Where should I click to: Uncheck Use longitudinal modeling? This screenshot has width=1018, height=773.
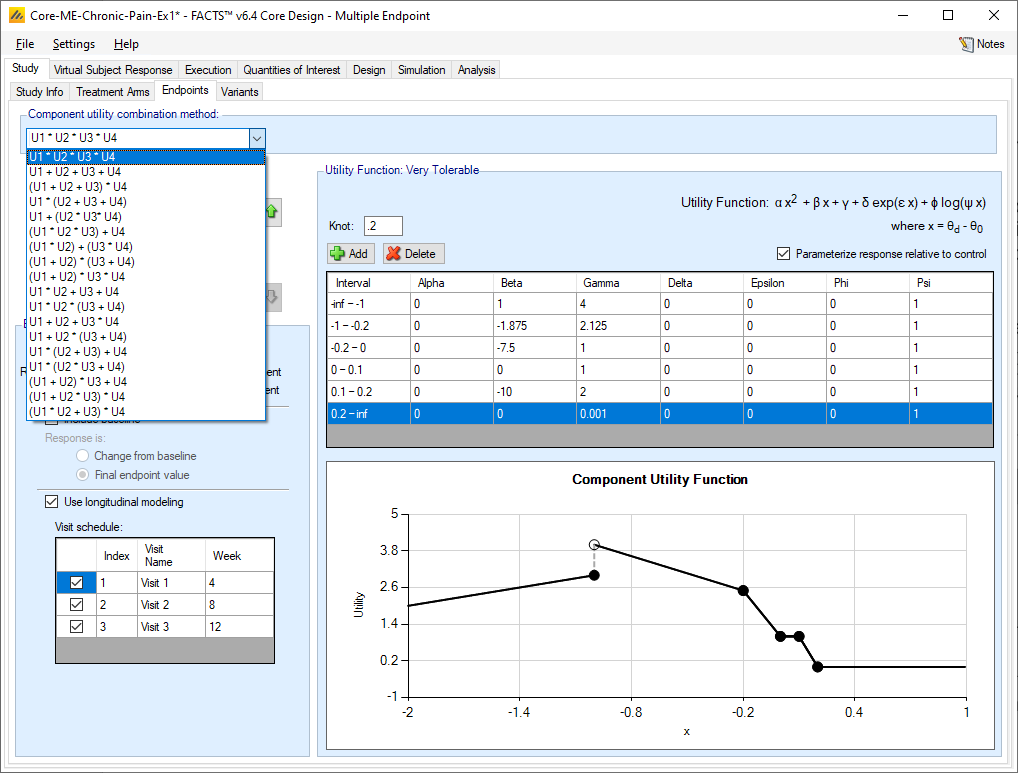point(52,502)
